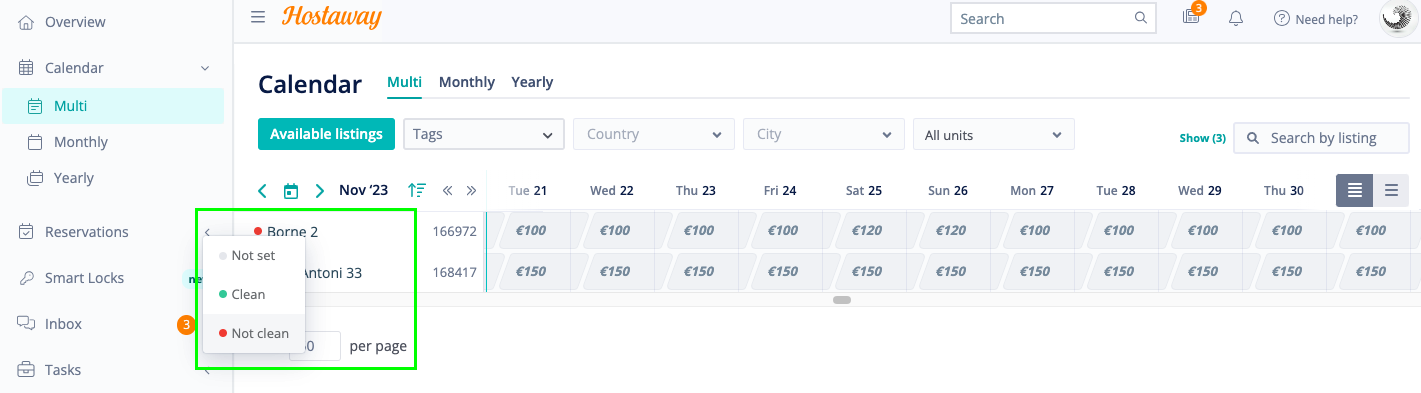Click the Available listings button
1421x393 pixels.
coord(326,134)
